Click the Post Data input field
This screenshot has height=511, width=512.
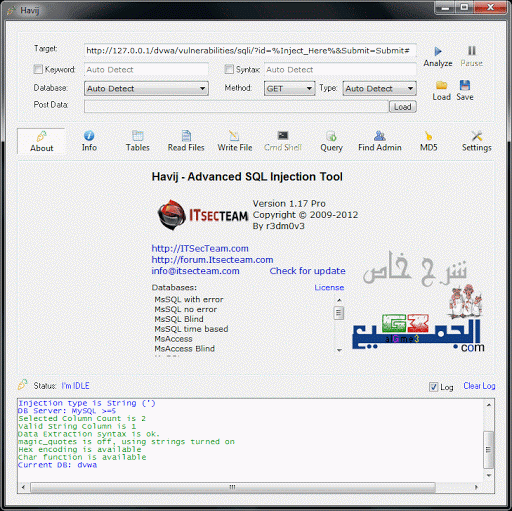coord(236,107)
